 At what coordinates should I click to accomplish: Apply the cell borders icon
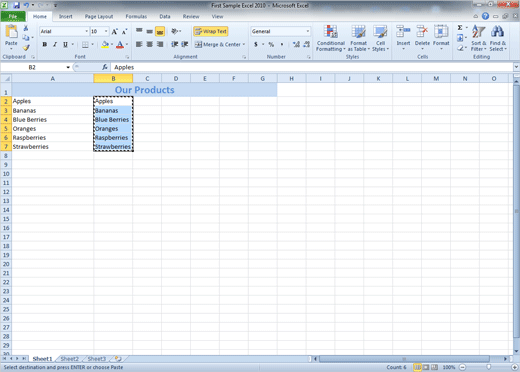[x=85, y=44]
